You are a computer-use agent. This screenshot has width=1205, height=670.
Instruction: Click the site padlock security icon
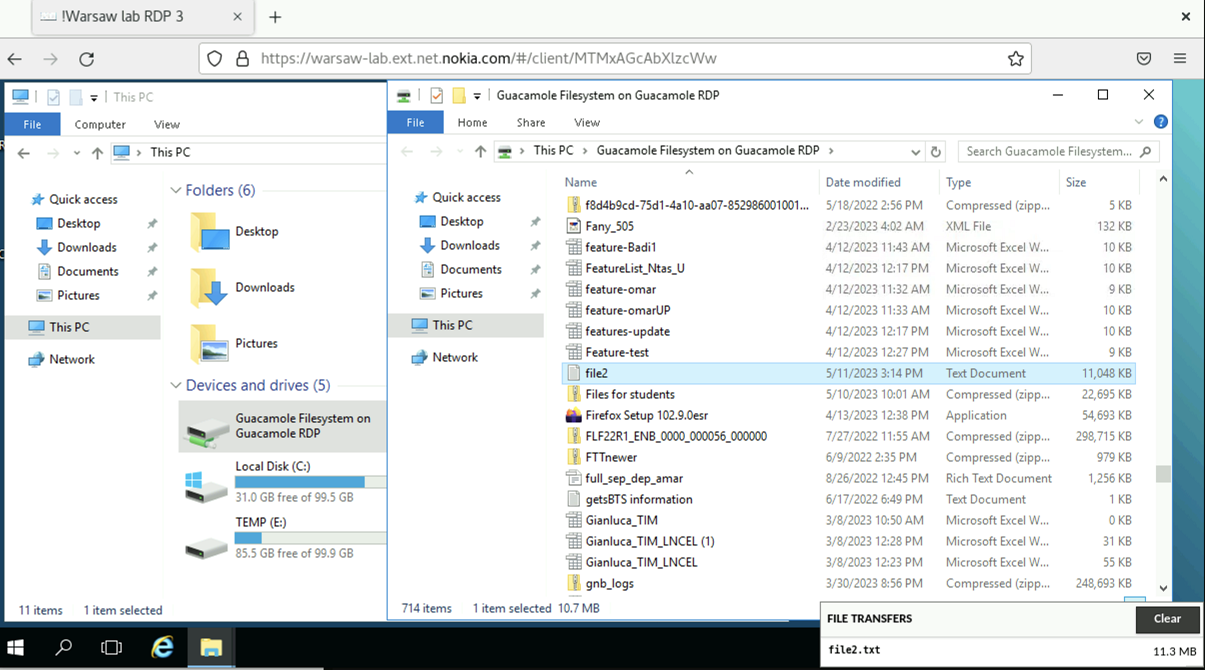[241, 59]
